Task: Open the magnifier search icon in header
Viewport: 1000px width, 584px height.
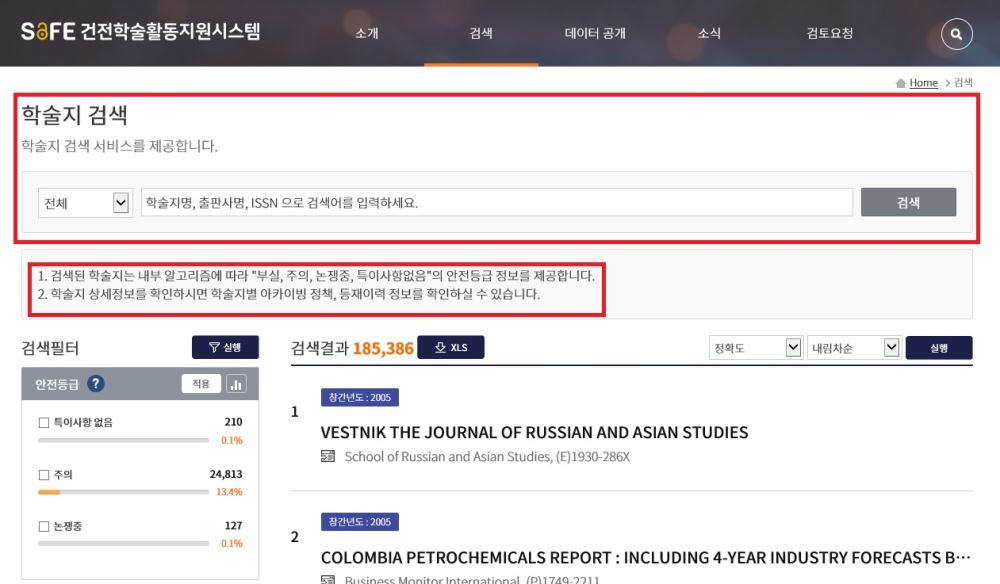Action: click(x=955, y=33)
